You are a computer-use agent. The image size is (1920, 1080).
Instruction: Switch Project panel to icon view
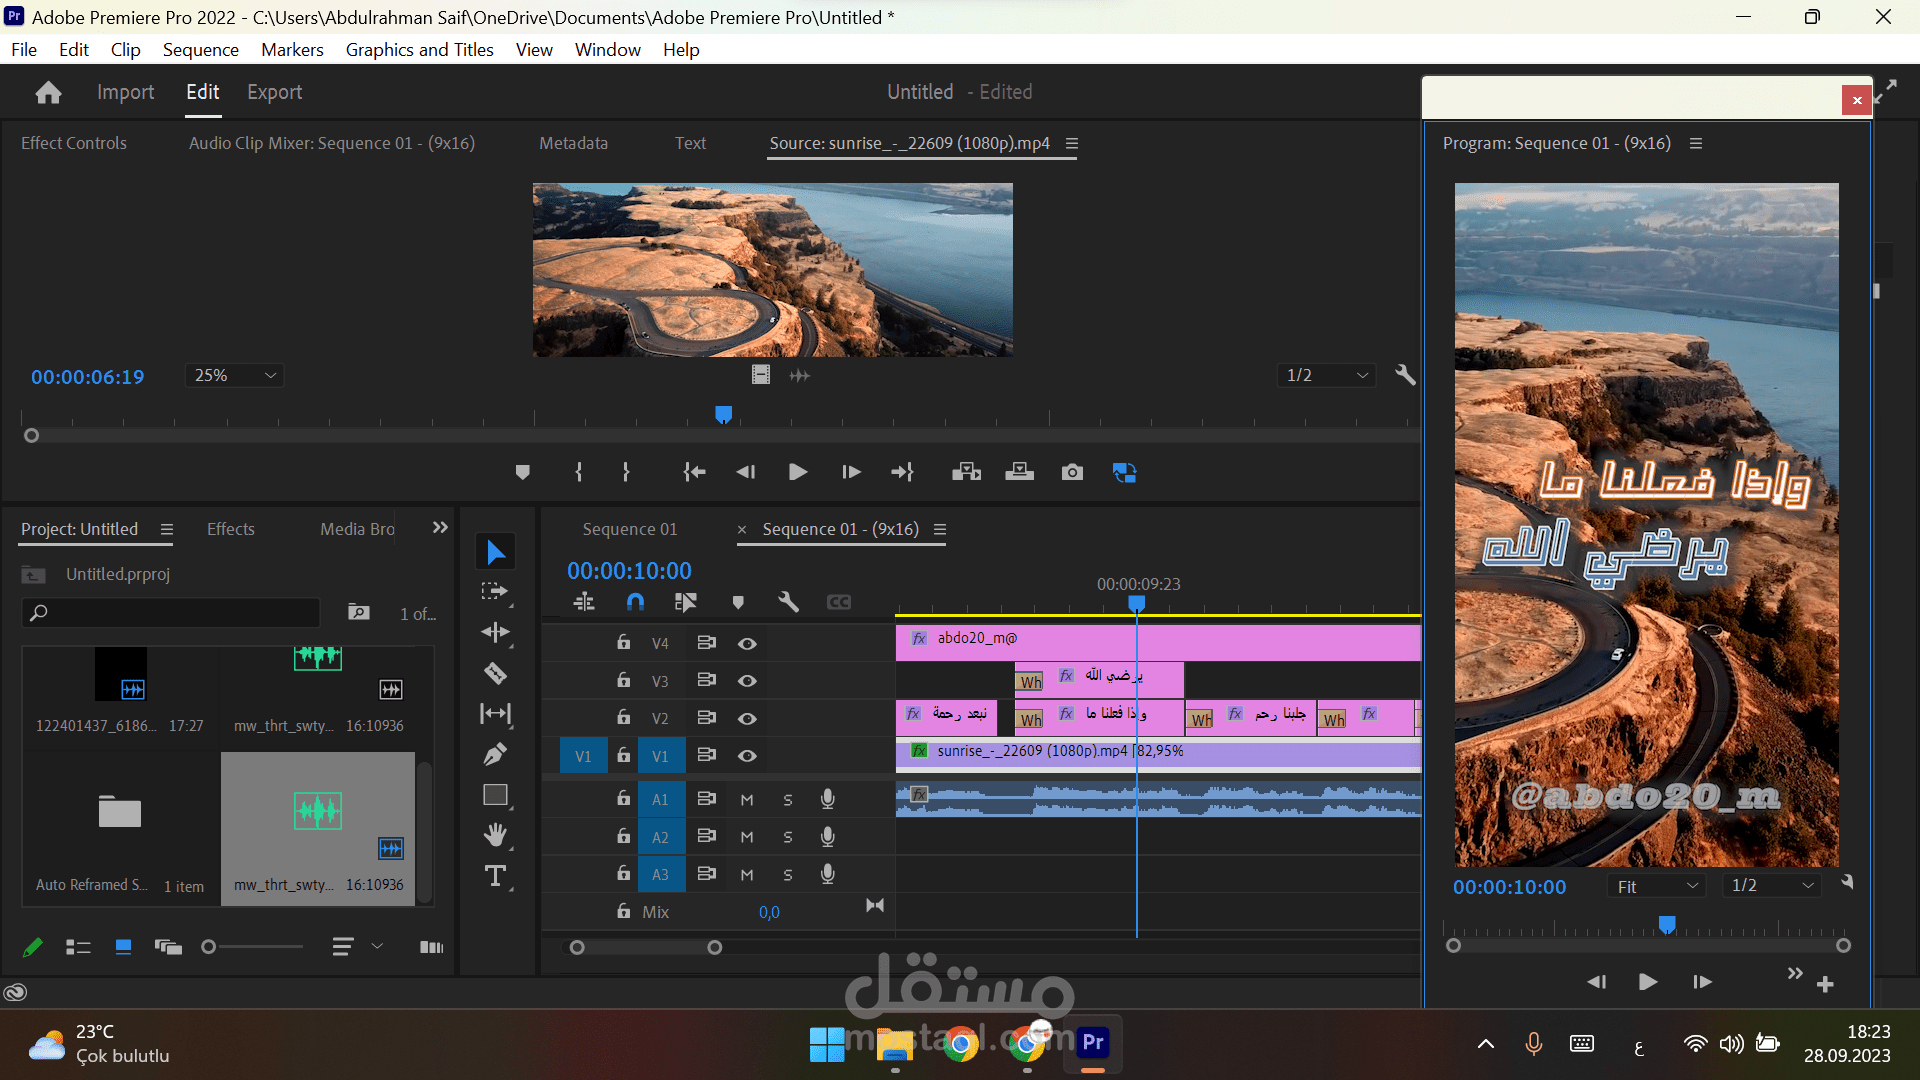(x=123, y=947)
